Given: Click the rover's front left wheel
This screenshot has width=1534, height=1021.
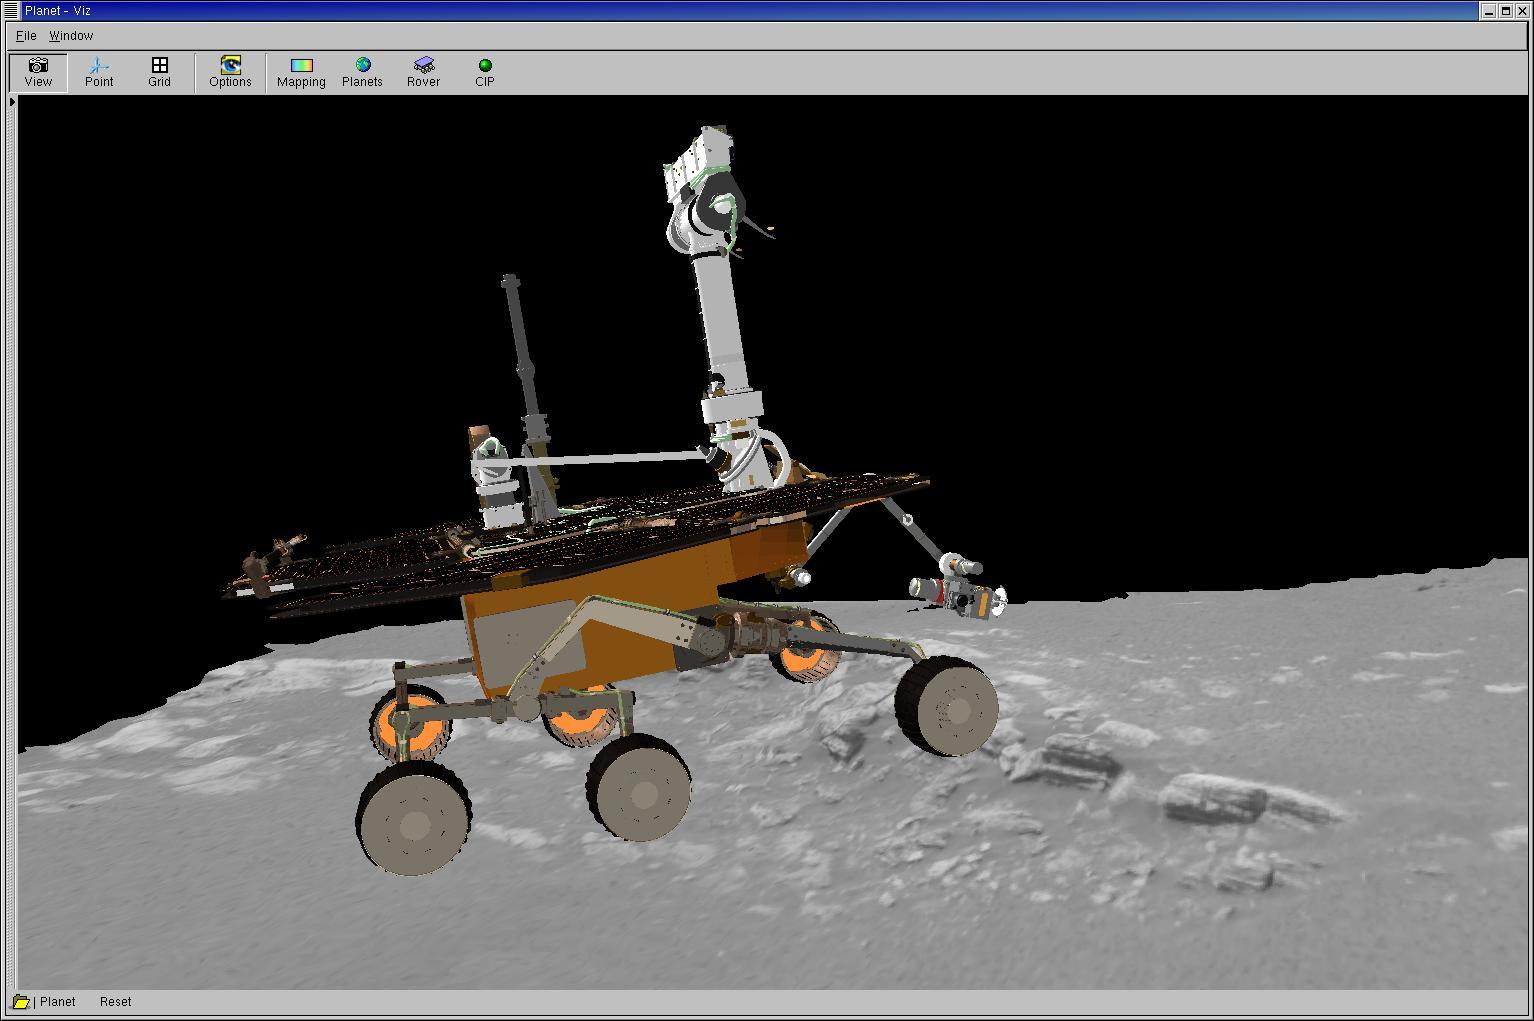Looking at the screenshot, I should click(x=414, y=821).
